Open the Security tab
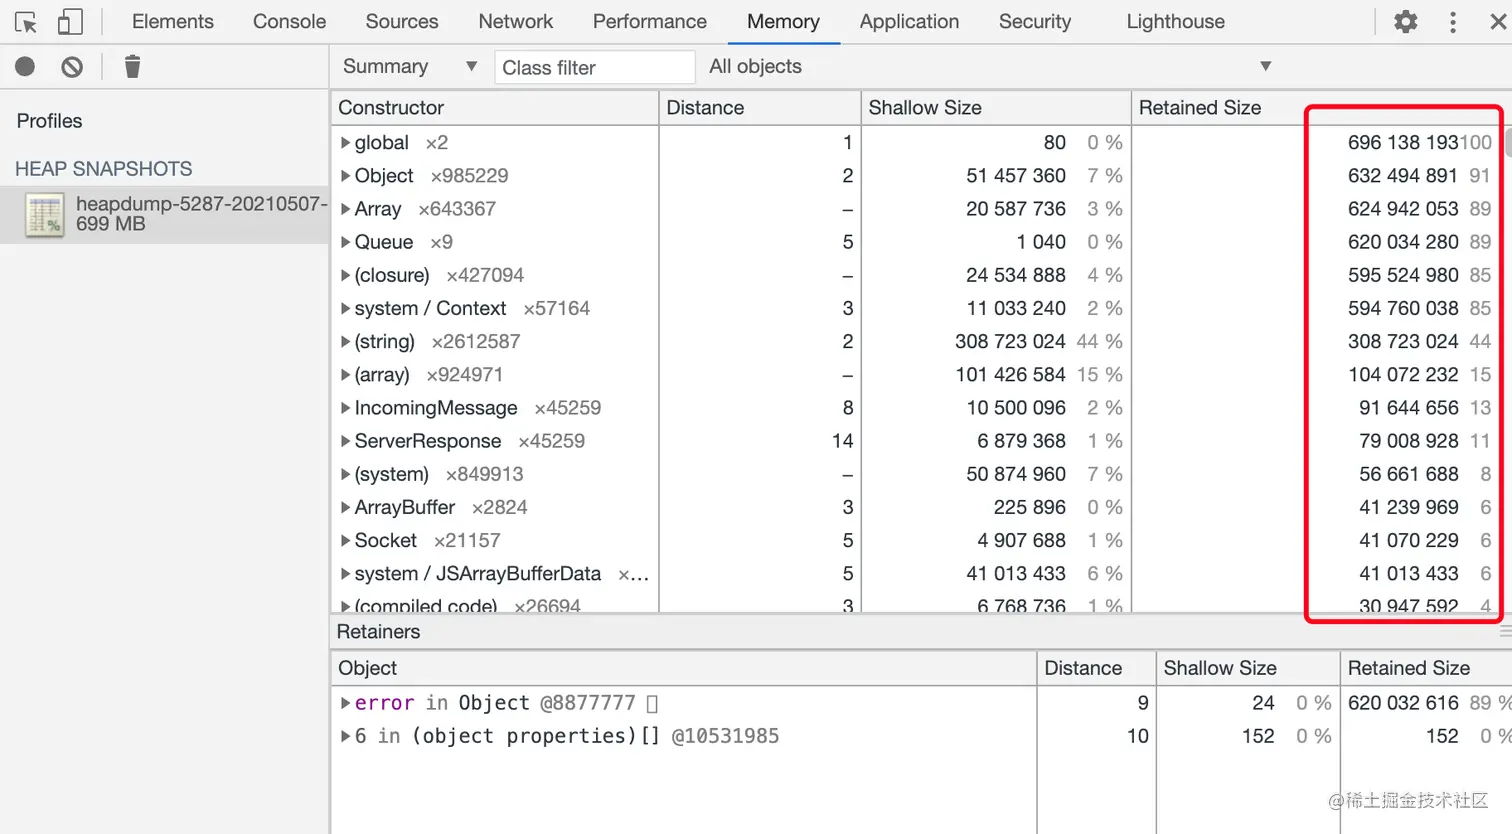The height and width of the screenshot is (834, 1512). (x=1035, y=21)
